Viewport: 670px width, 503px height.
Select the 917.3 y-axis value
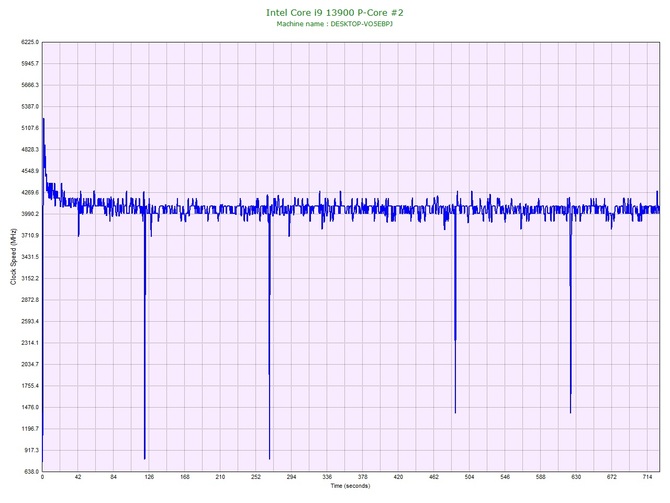tap(31, 450)
